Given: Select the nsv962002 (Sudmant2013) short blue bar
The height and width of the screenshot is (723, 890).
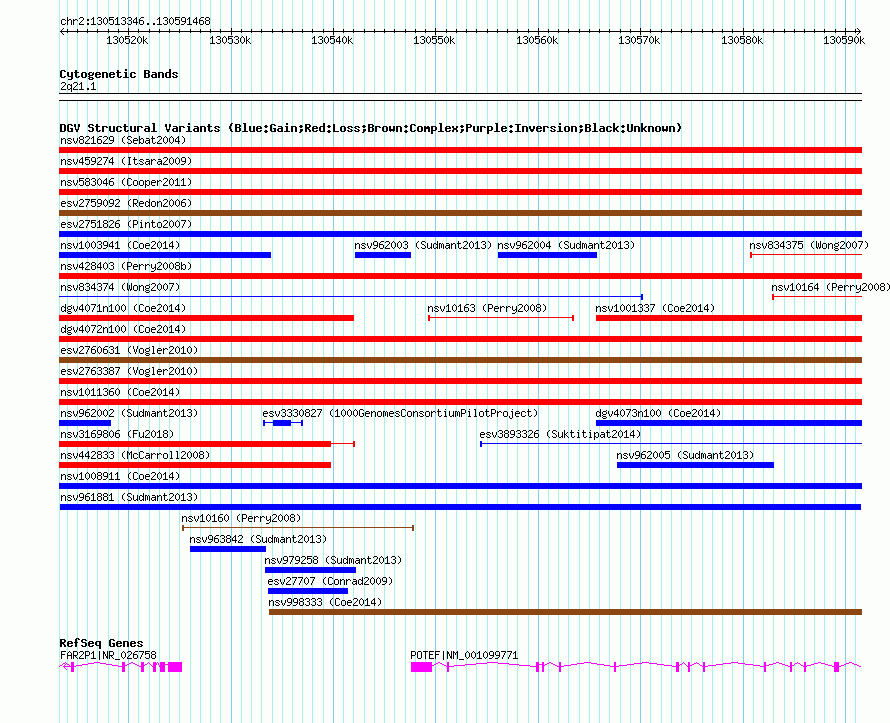Looking at the screenshot, I should coord(85,423).
